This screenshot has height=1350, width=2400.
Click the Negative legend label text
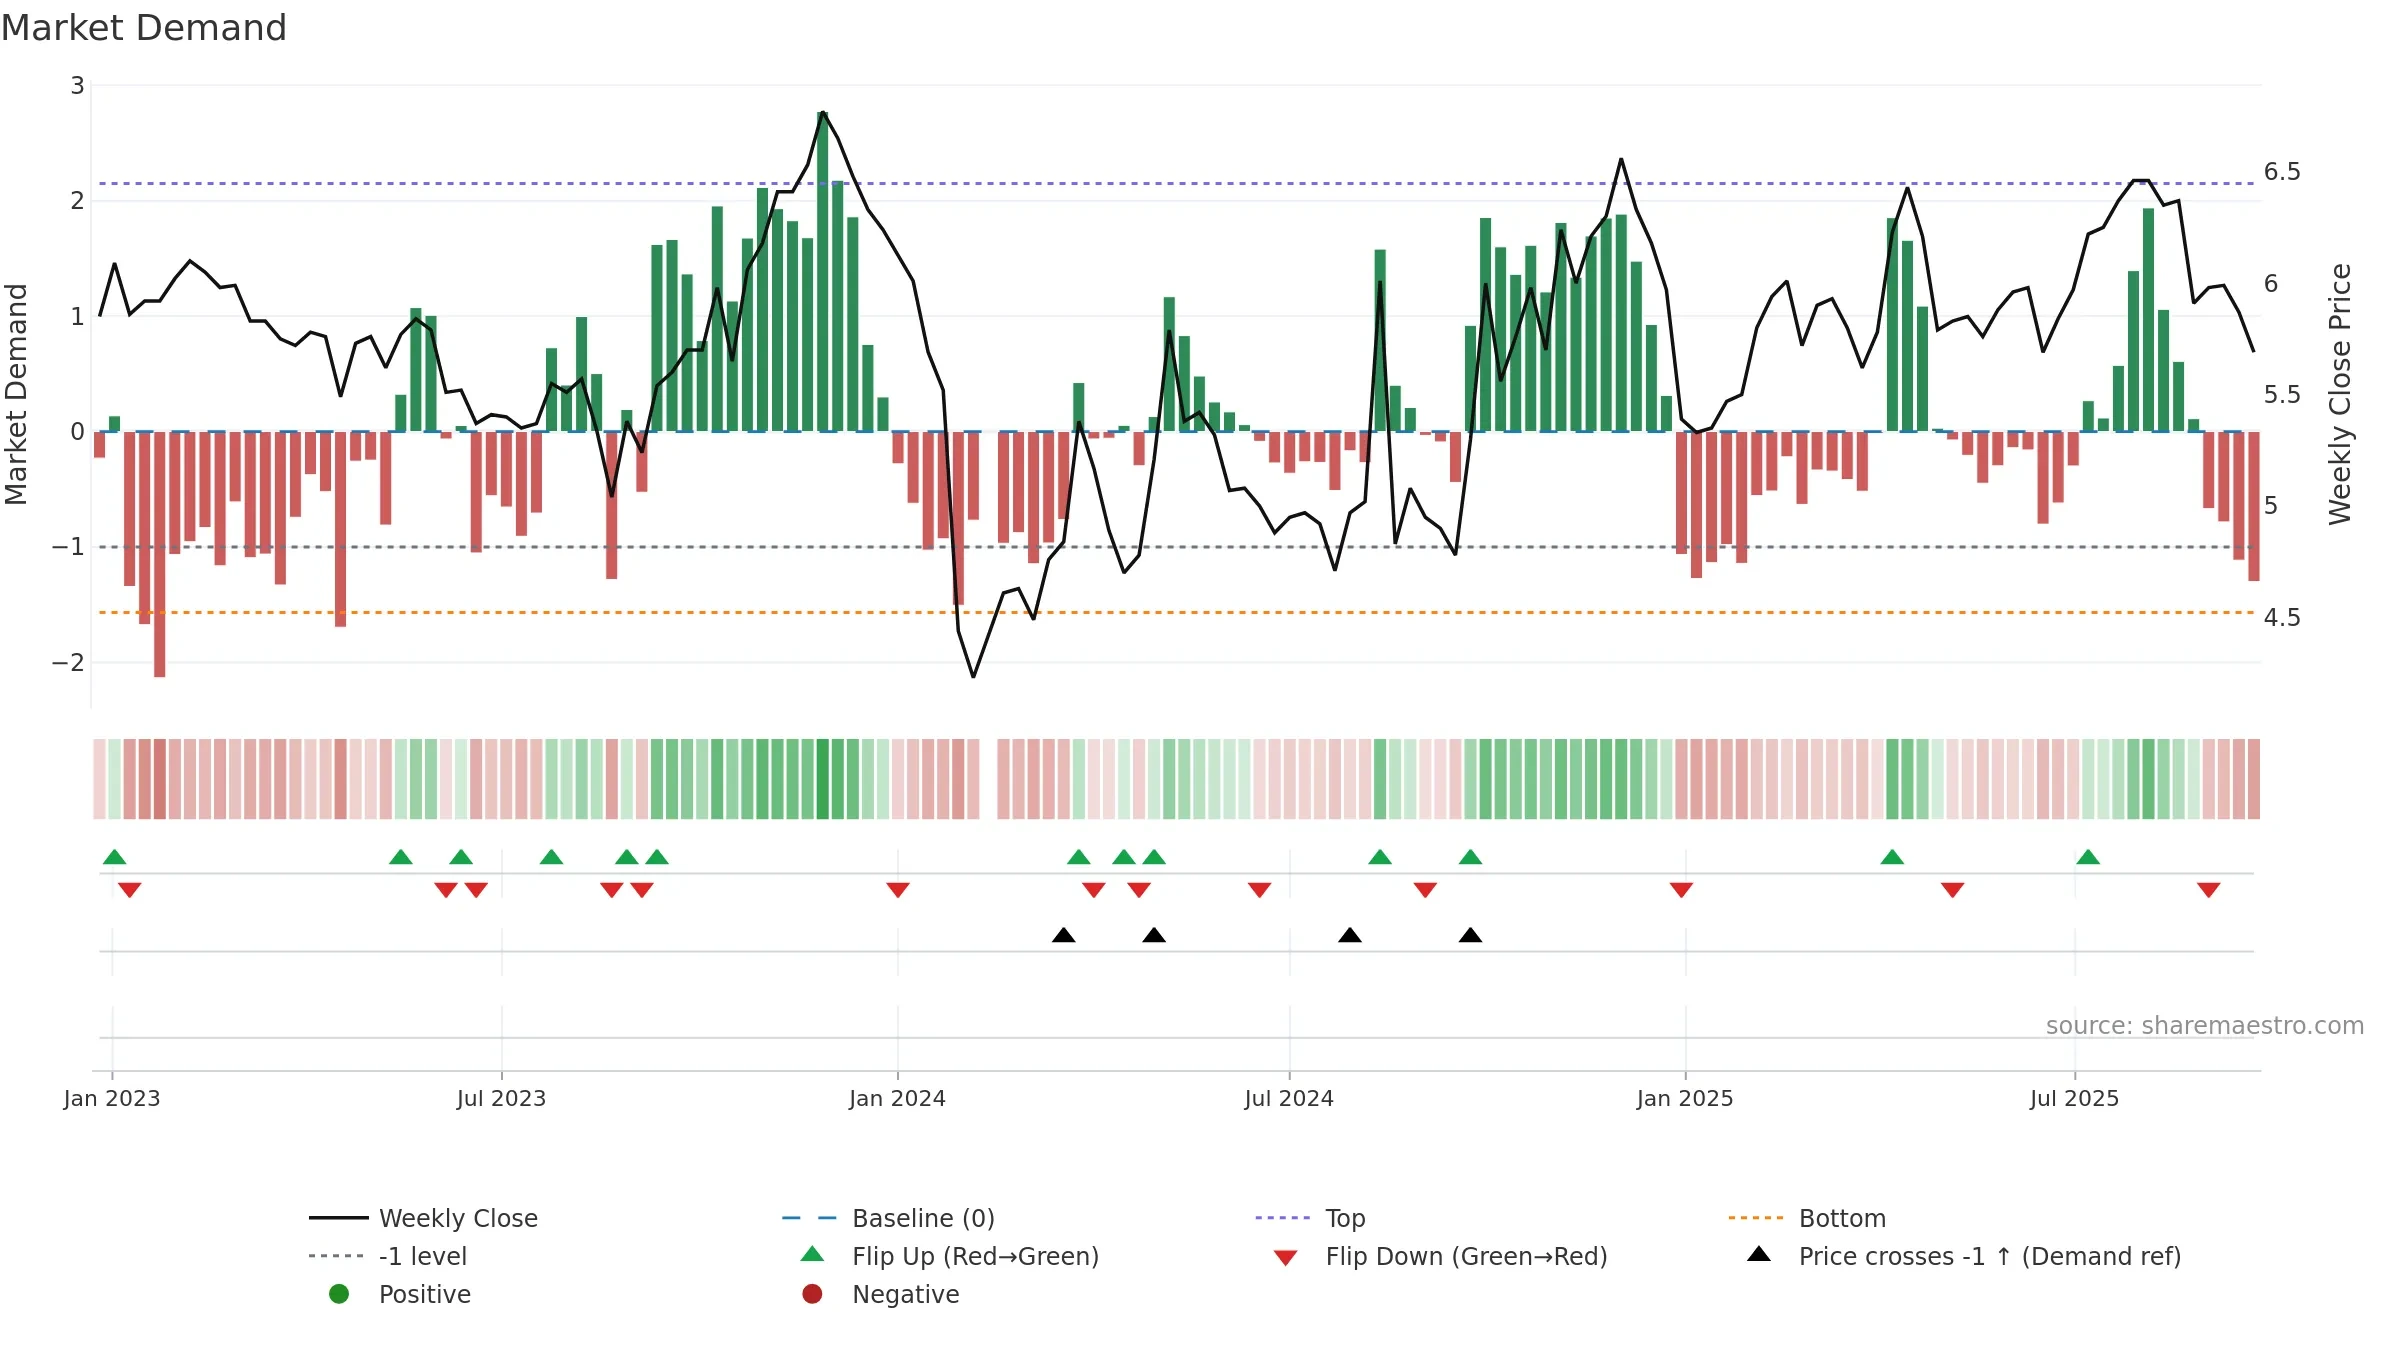pyautogui.click(x=905, y=1294)
